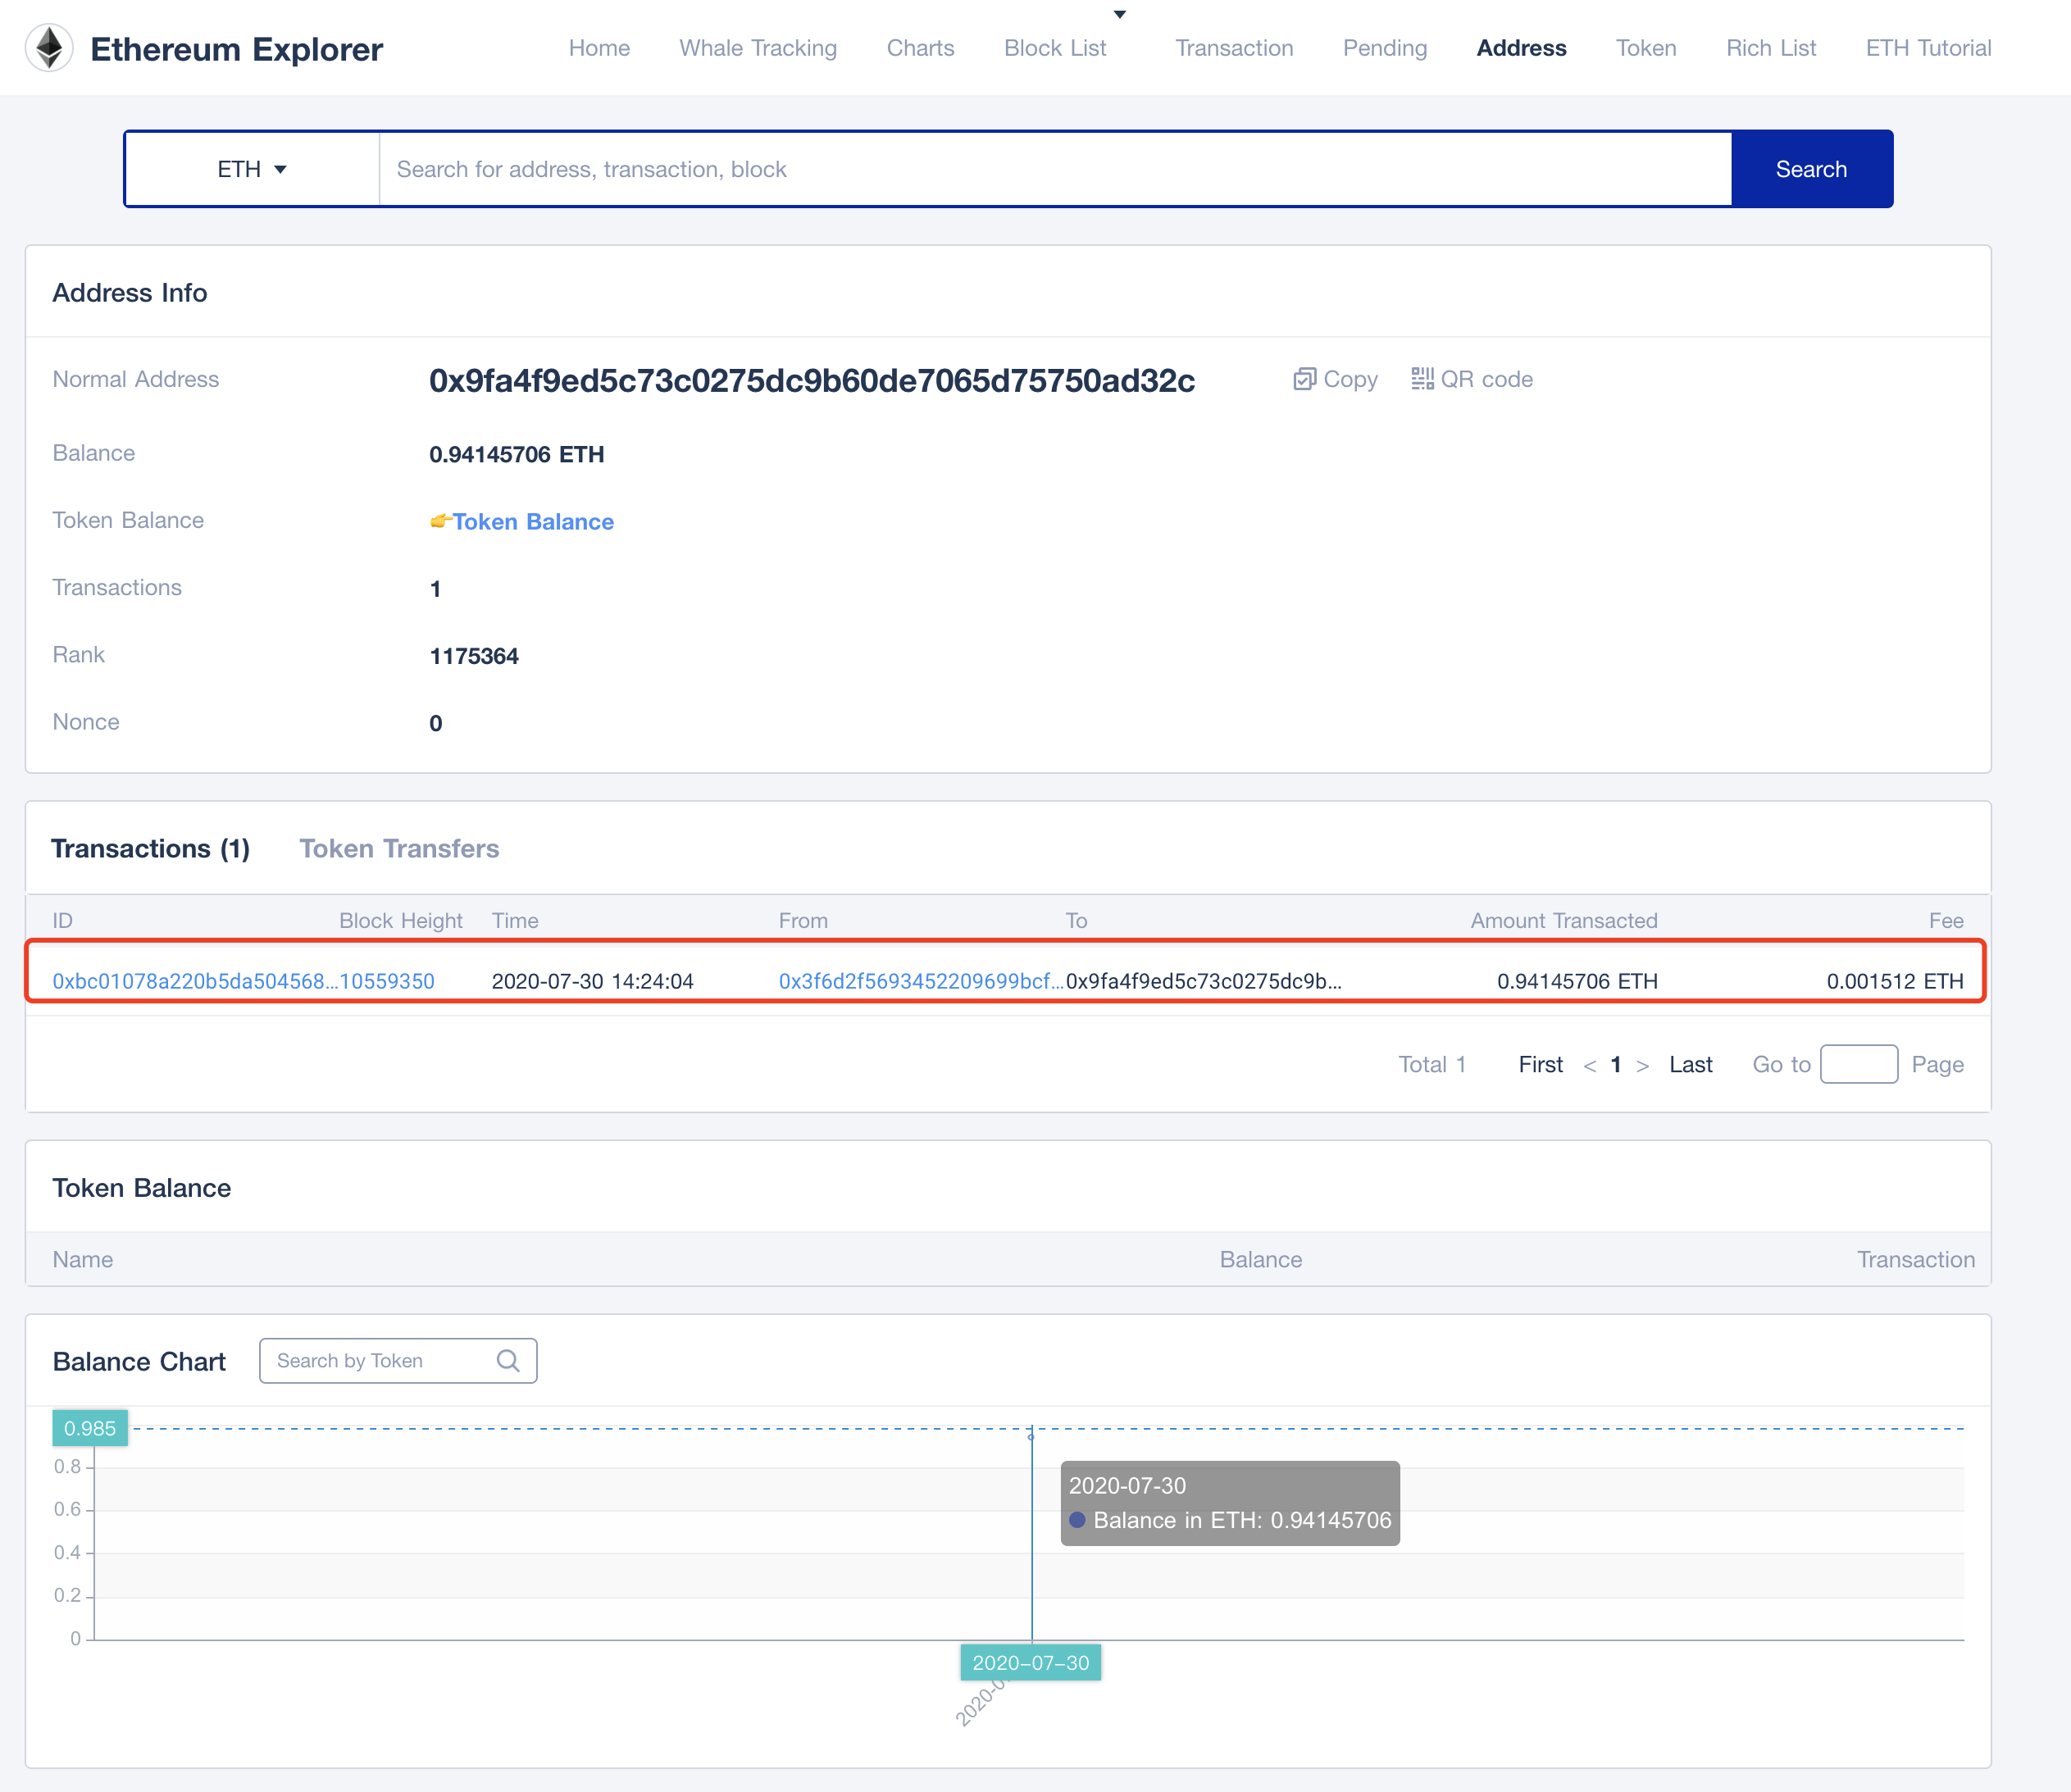The height and width of the screenshot is (1792, 2071).
Task: Click the balance value 0.94145706 ETH
Action: click(516, 454)
